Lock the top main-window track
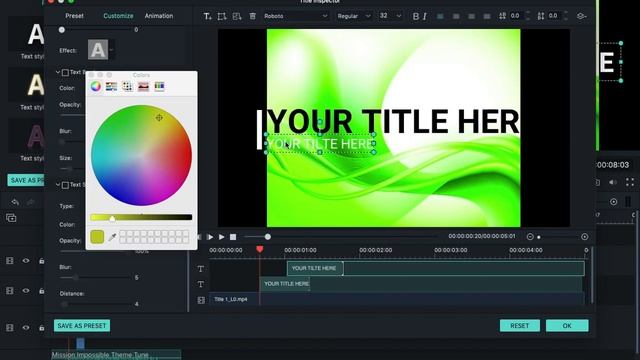The height and width of the screenshot is (360, 640). (x=41, y=261)
